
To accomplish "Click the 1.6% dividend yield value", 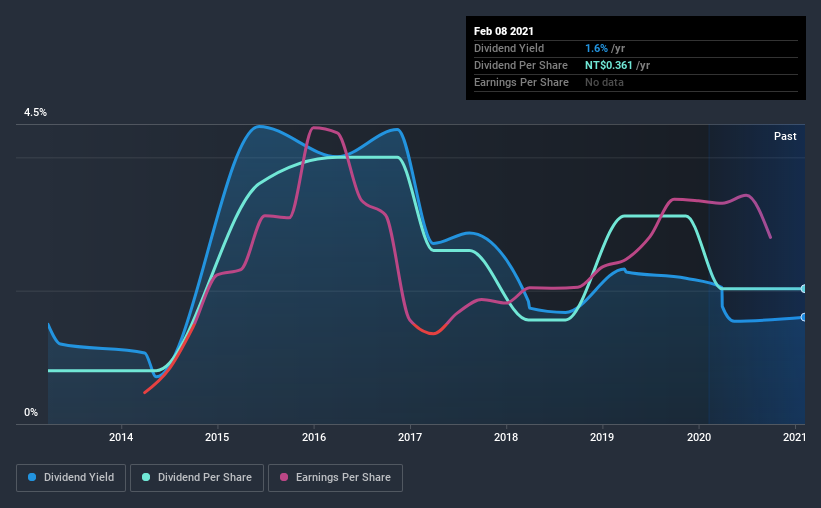I will 596,48.
